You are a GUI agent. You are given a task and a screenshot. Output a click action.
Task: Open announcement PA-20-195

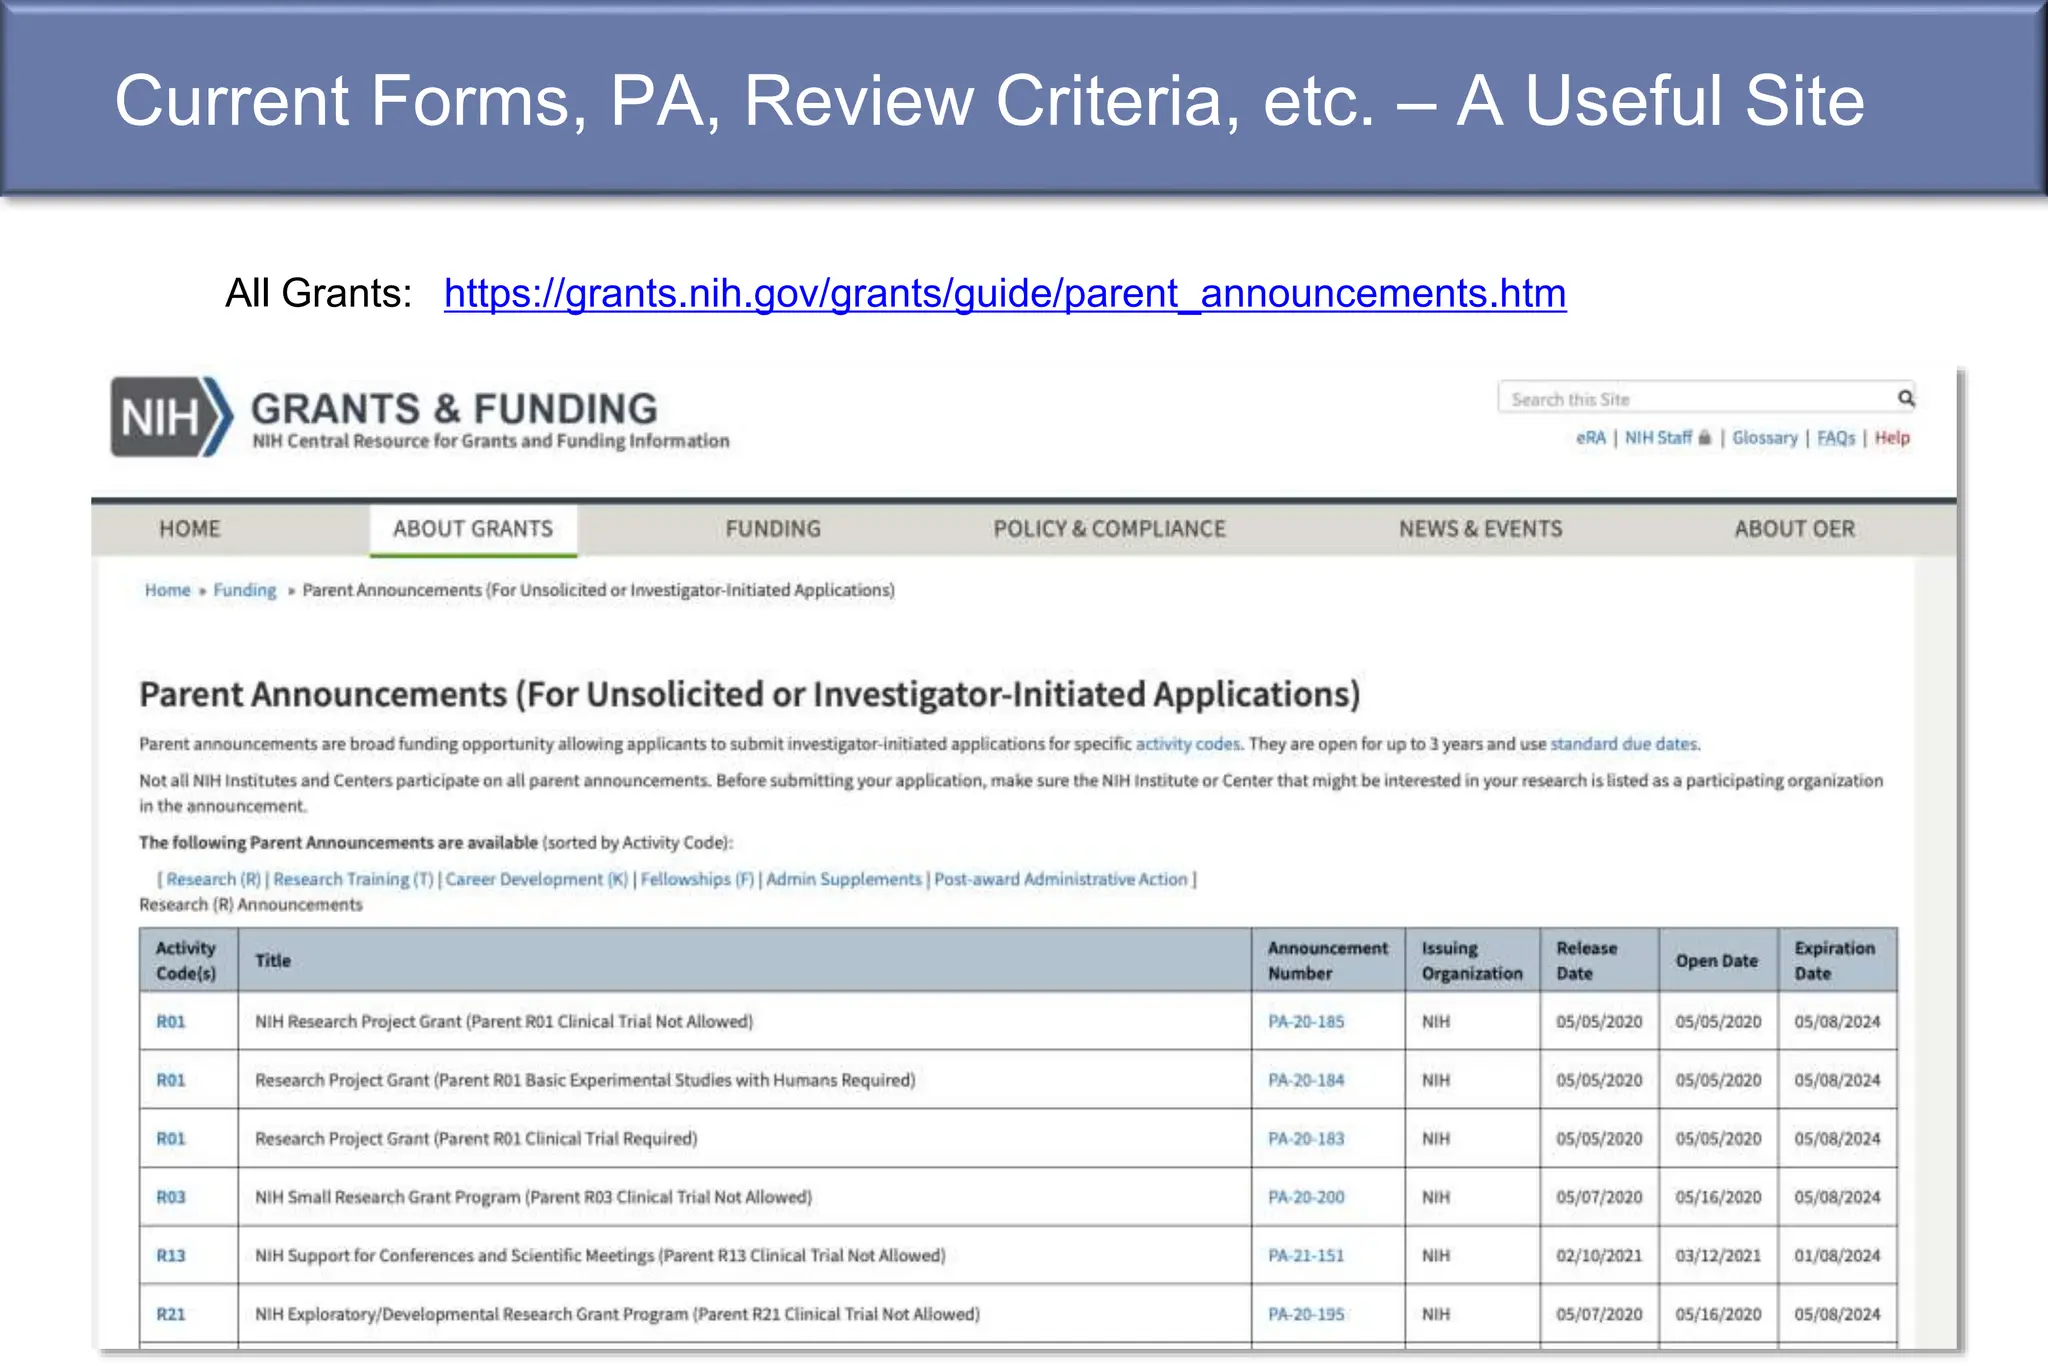point(1306,1314)
